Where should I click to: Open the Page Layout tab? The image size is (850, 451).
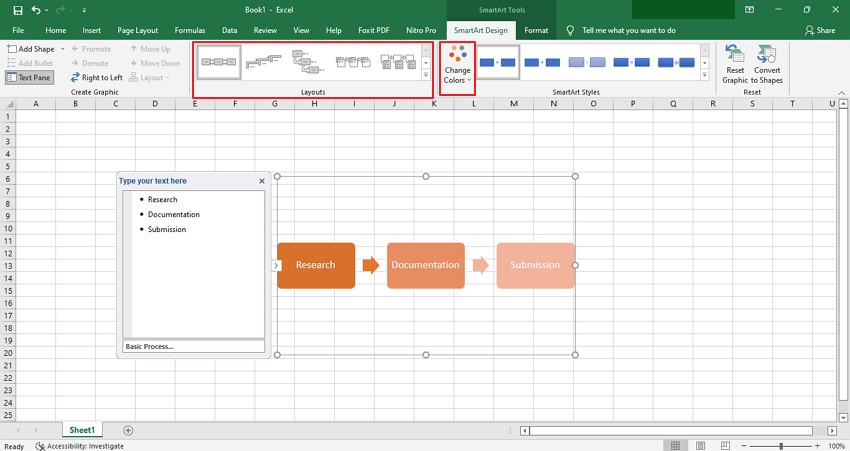pyautogui.click(x=138, y=30)
